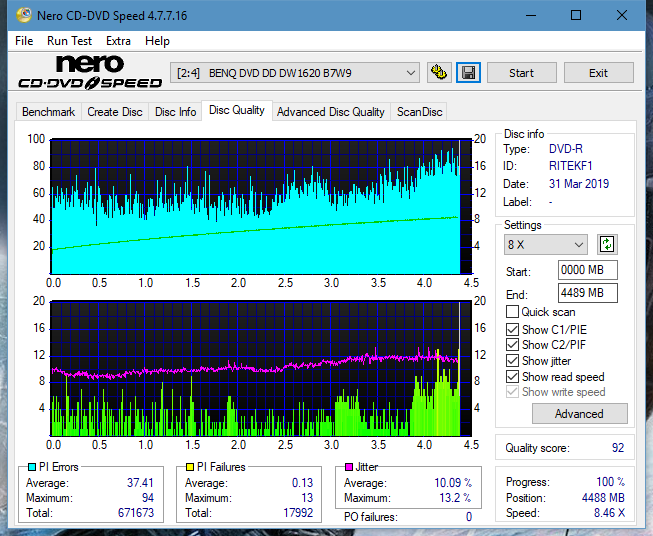
Task: Click the Nero app icon in title bar
Action: (24, 15)
